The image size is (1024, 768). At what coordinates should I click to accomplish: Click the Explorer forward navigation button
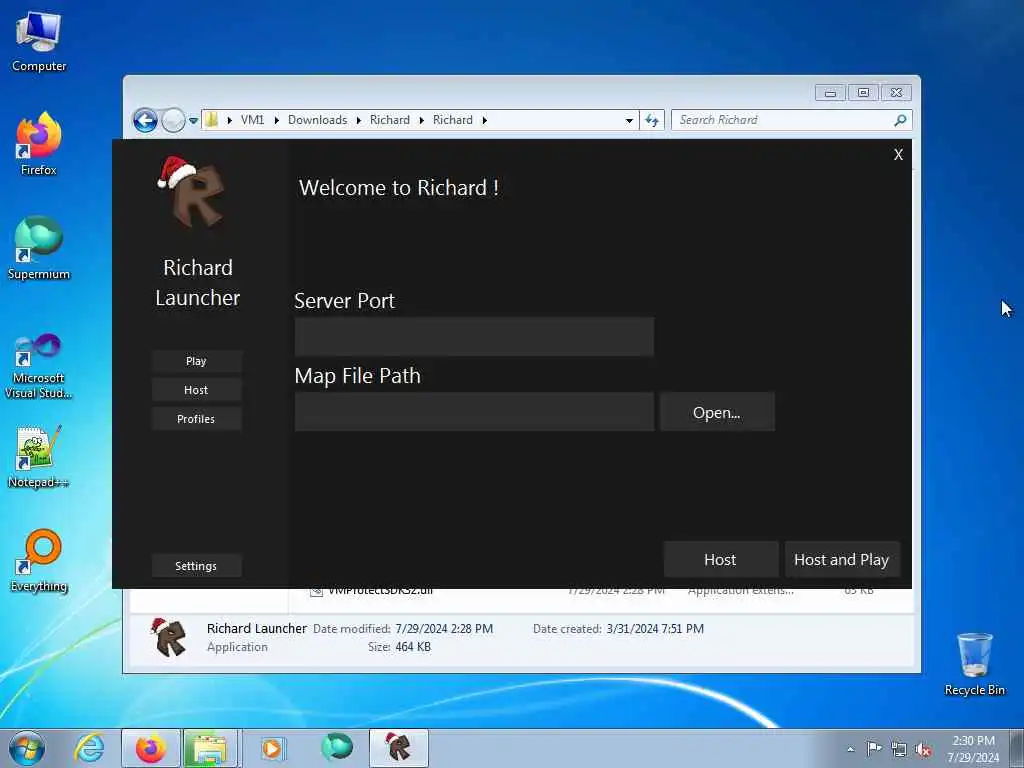click(173, 120)
